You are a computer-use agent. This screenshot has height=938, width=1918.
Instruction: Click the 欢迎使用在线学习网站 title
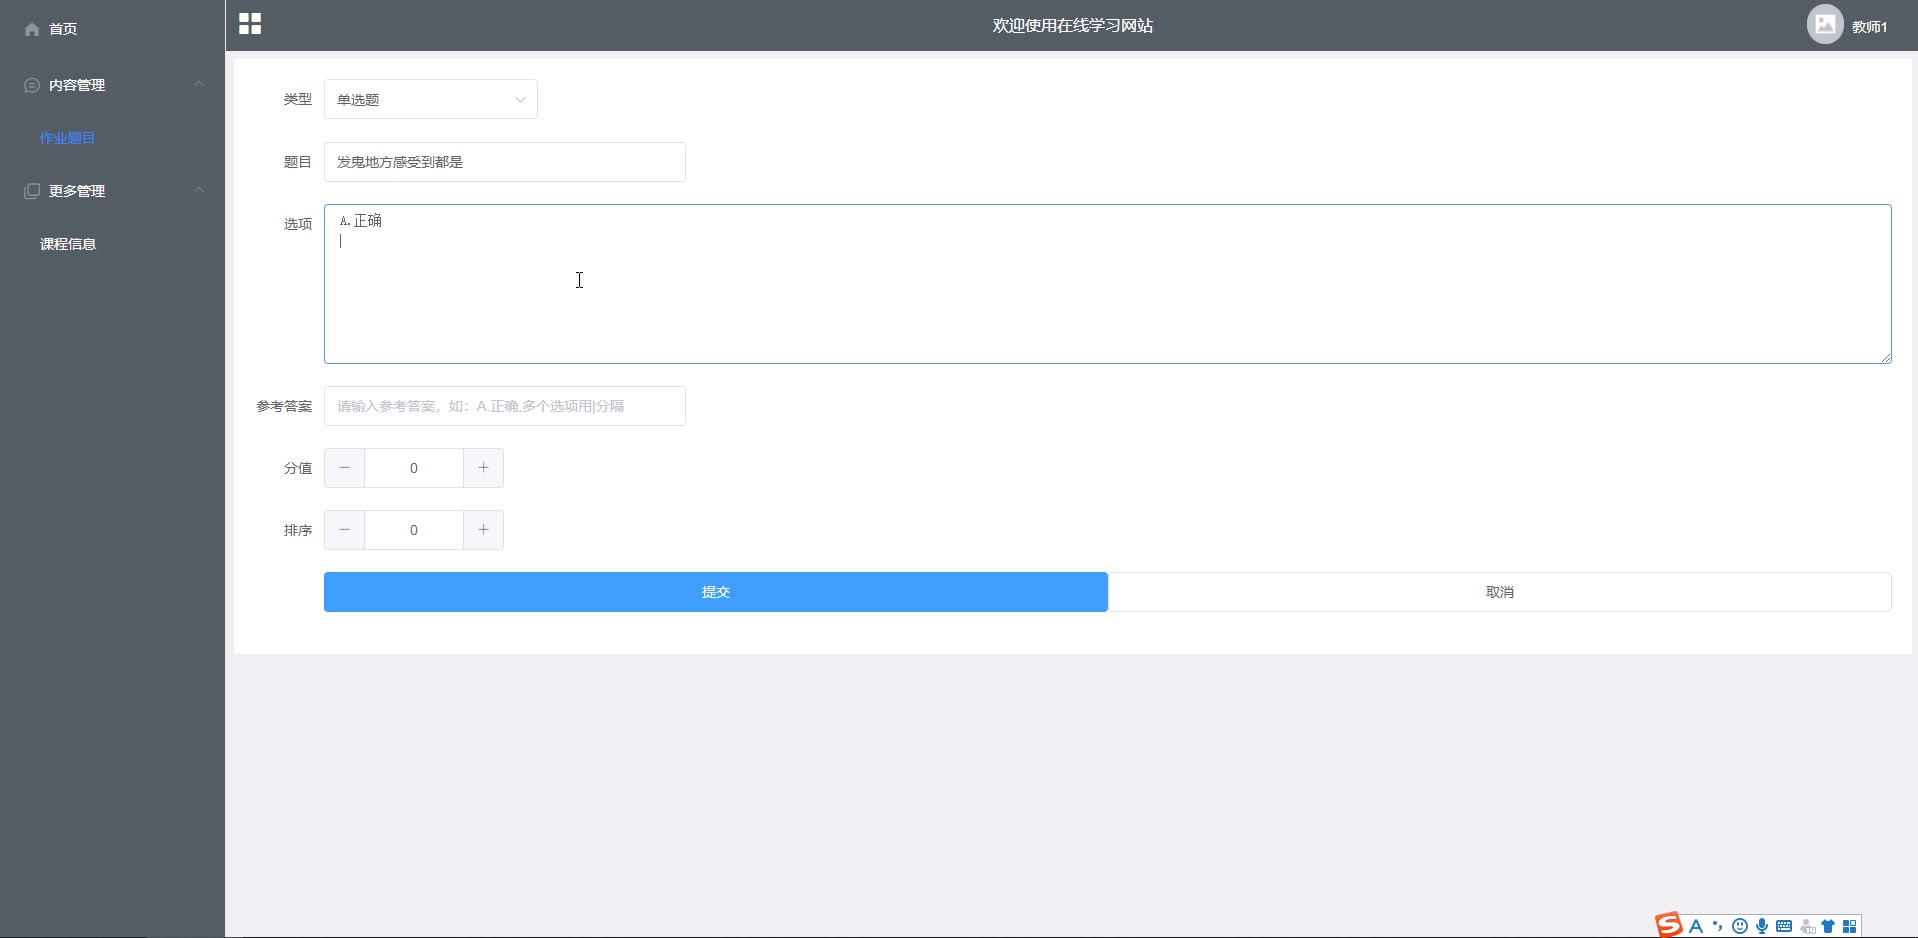point(1073,26)
